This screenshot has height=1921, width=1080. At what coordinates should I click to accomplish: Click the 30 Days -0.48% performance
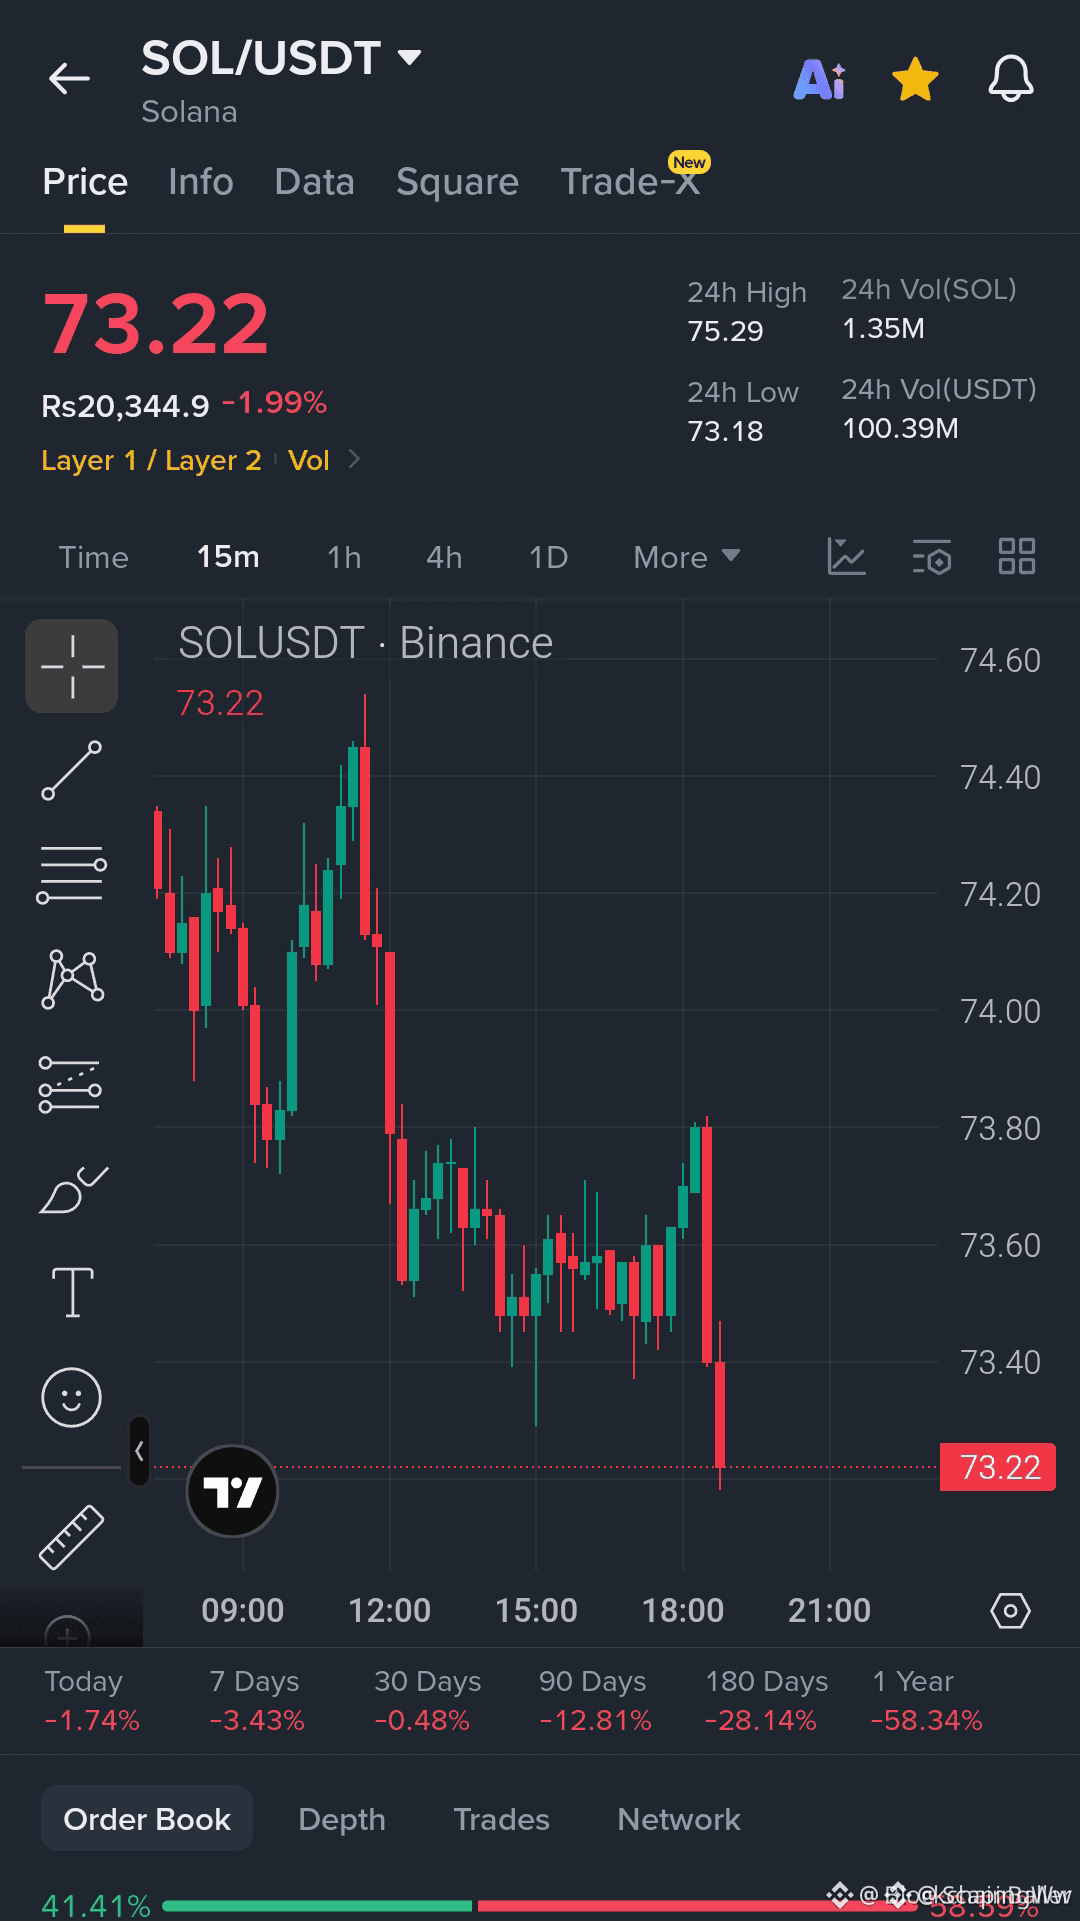coord(427,1700)
